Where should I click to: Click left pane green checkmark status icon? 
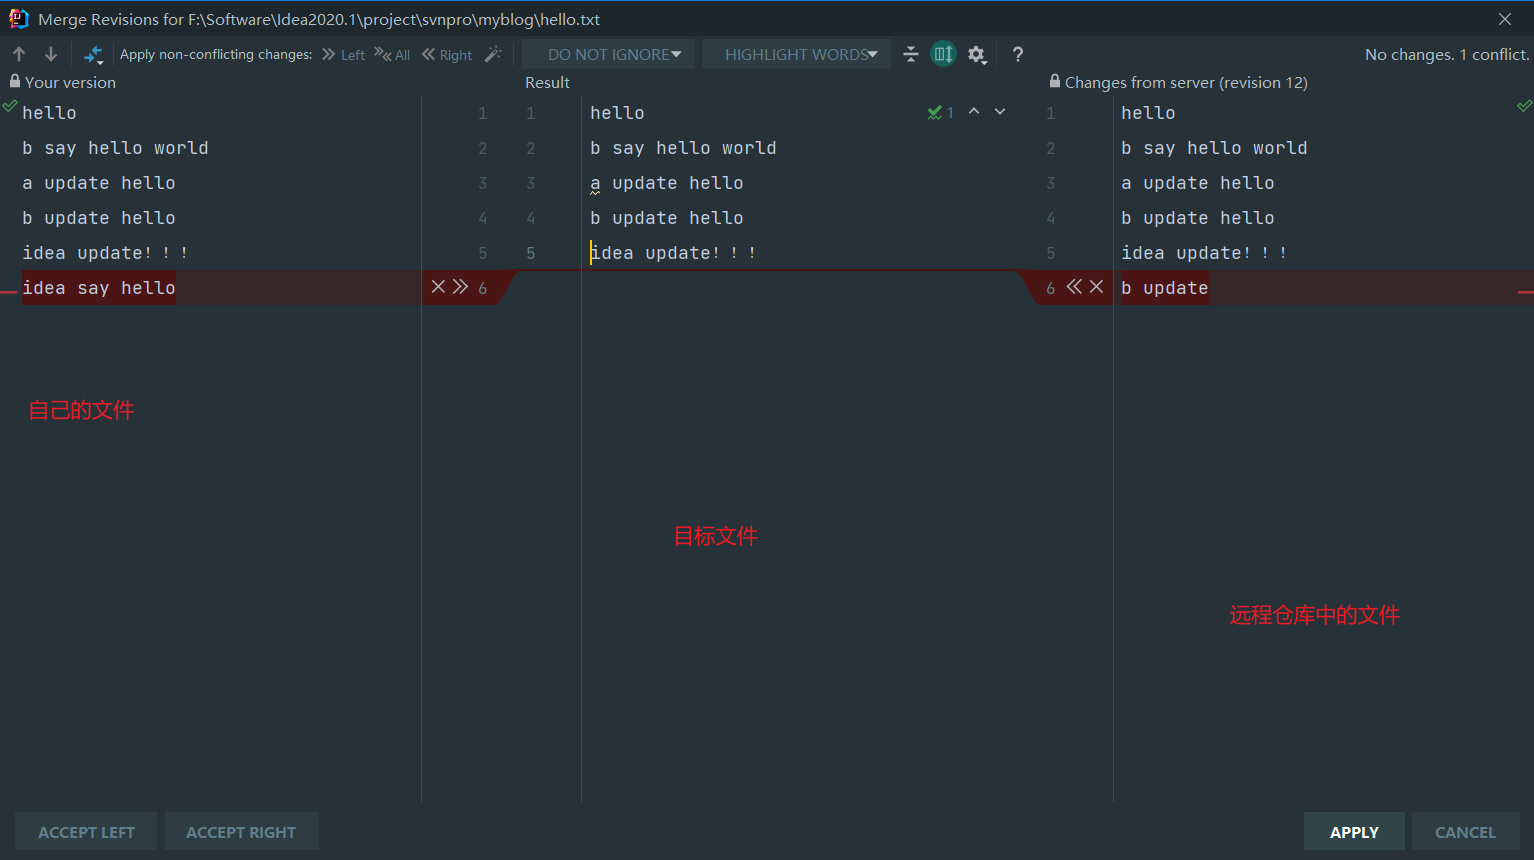10,105
